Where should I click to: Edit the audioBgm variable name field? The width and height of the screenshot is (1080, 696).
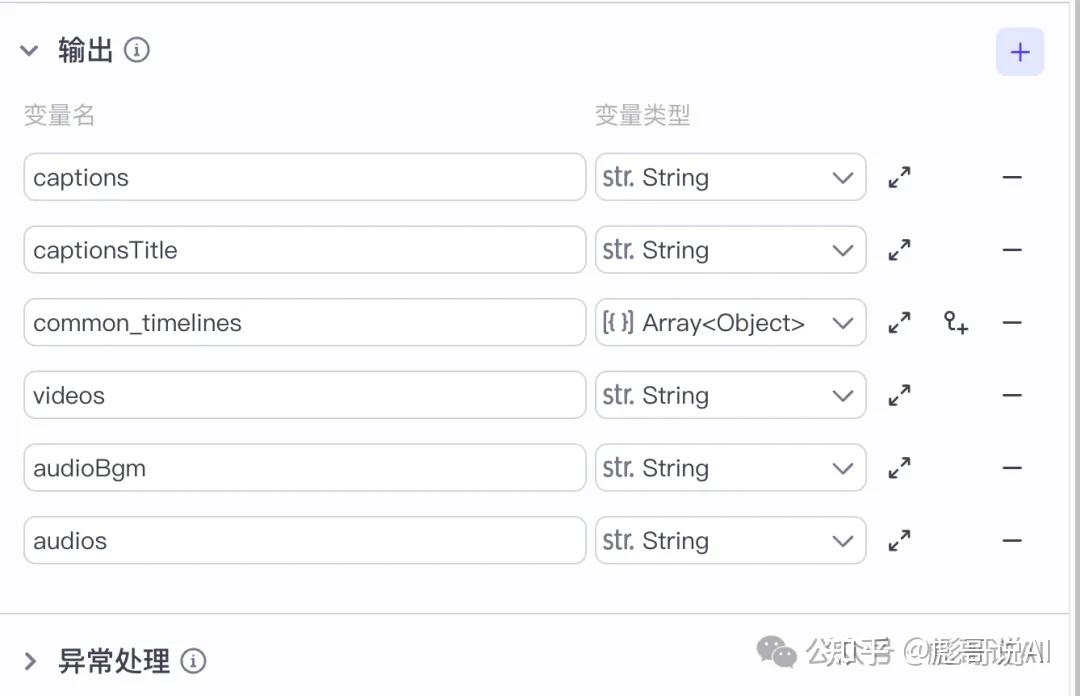pyautogui.click(x=304, y=468)
